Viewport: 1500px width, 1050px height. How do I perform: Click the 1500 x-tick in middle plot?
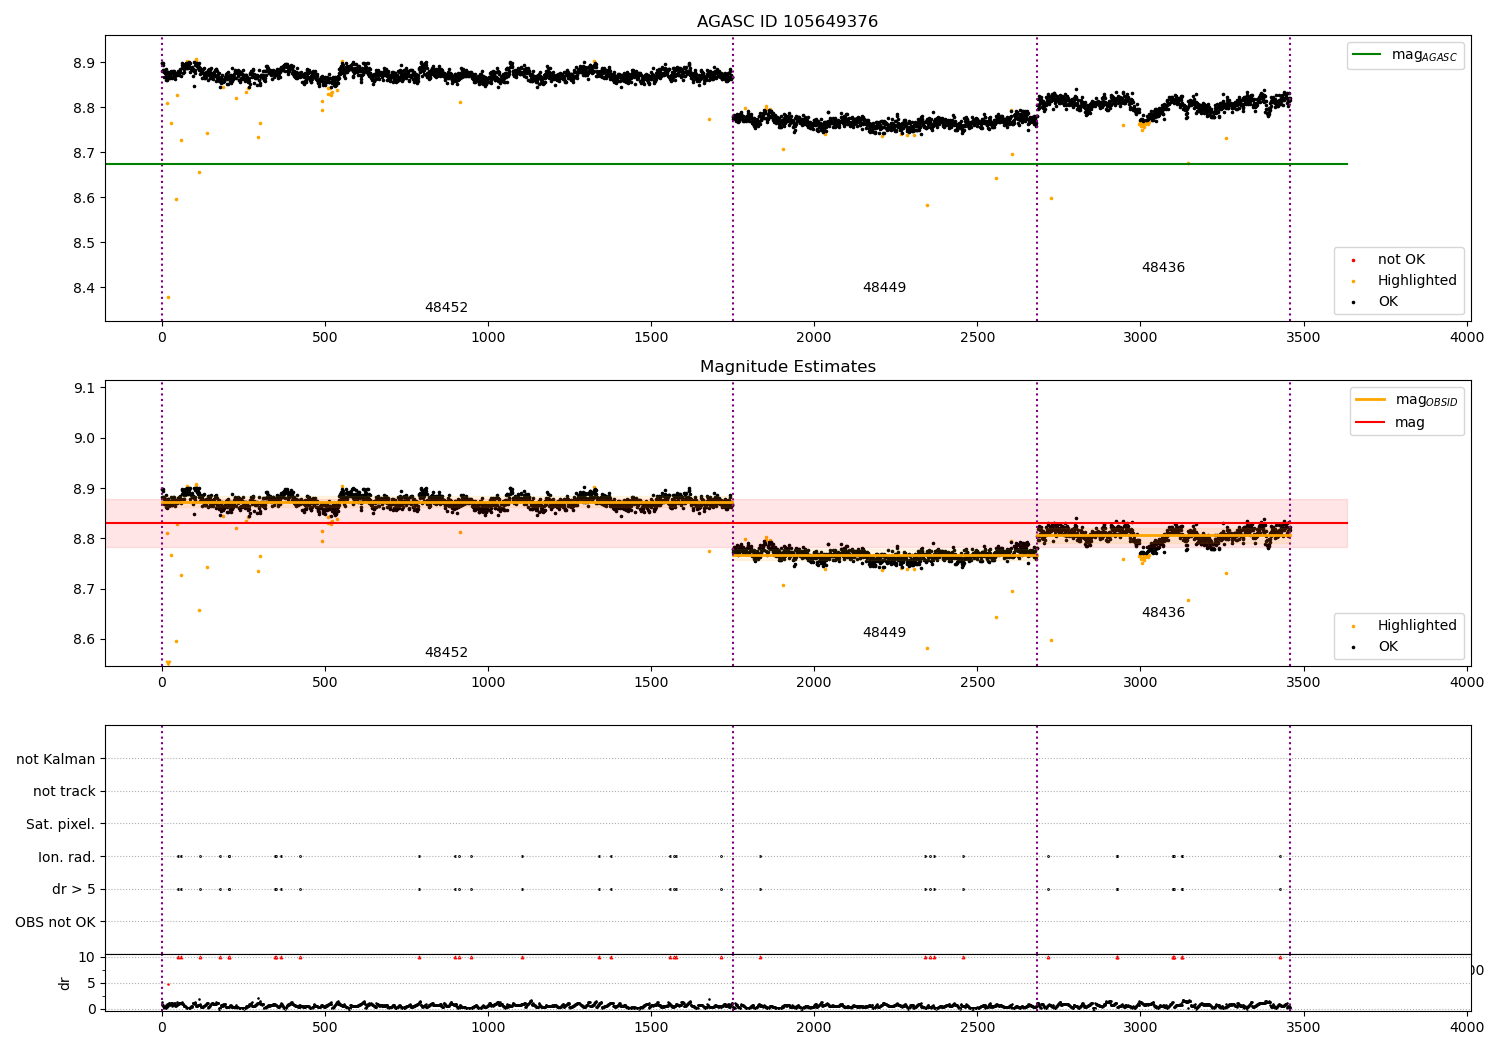coord(651,682)
